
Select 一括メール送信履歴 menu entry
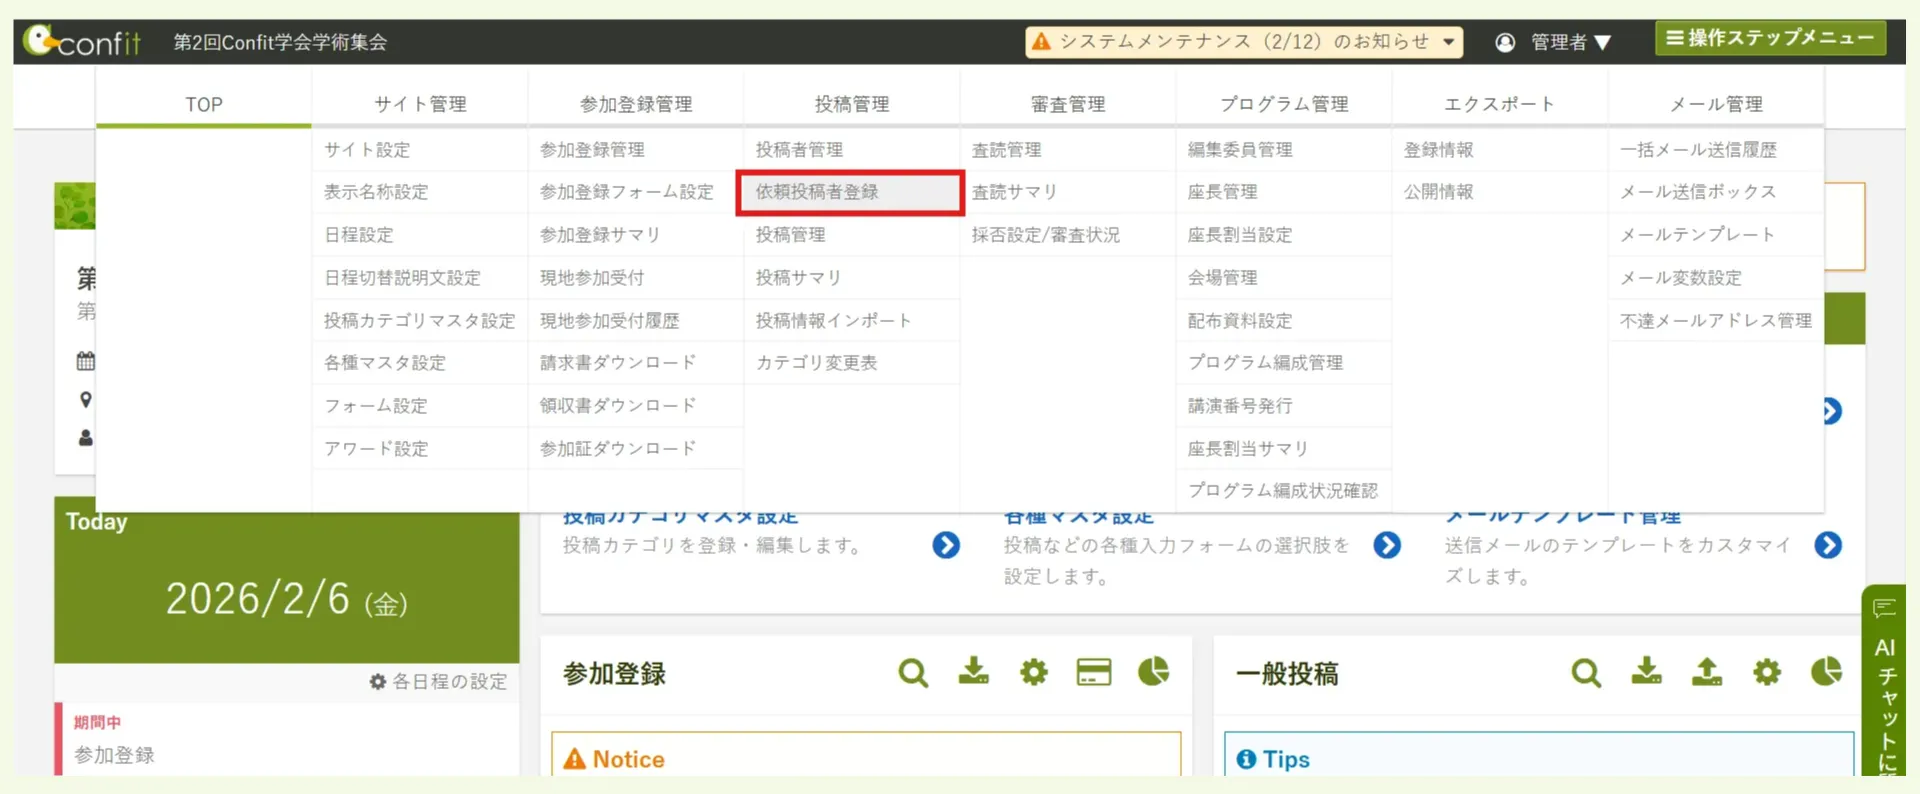1716,150
